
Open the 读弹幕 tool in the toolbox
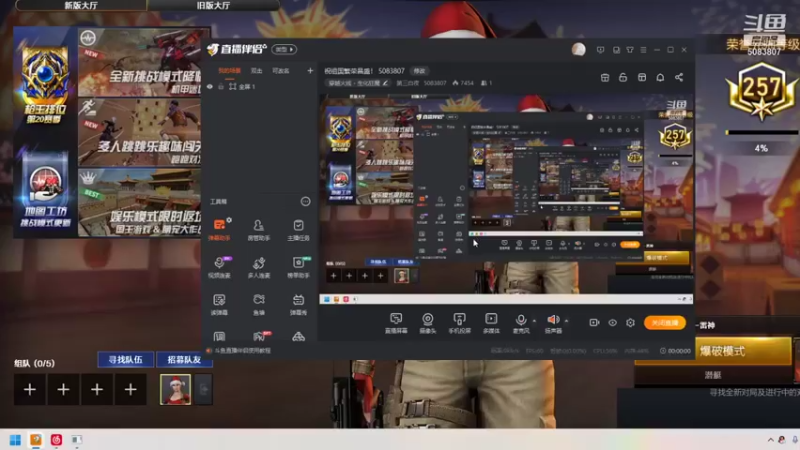[x=219, y=304]
